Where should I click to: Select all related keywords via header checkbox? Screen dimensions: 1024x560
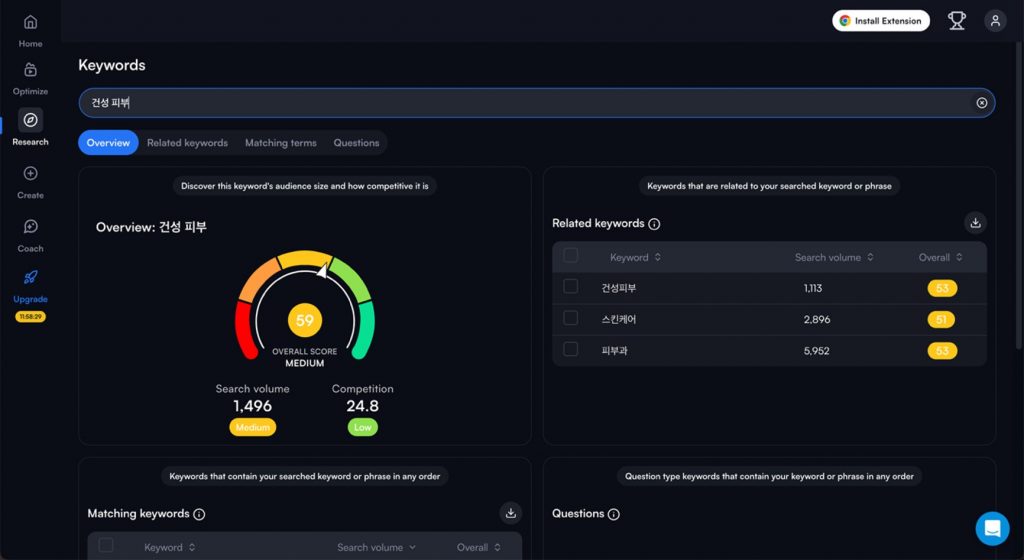(x=571, y=256)
